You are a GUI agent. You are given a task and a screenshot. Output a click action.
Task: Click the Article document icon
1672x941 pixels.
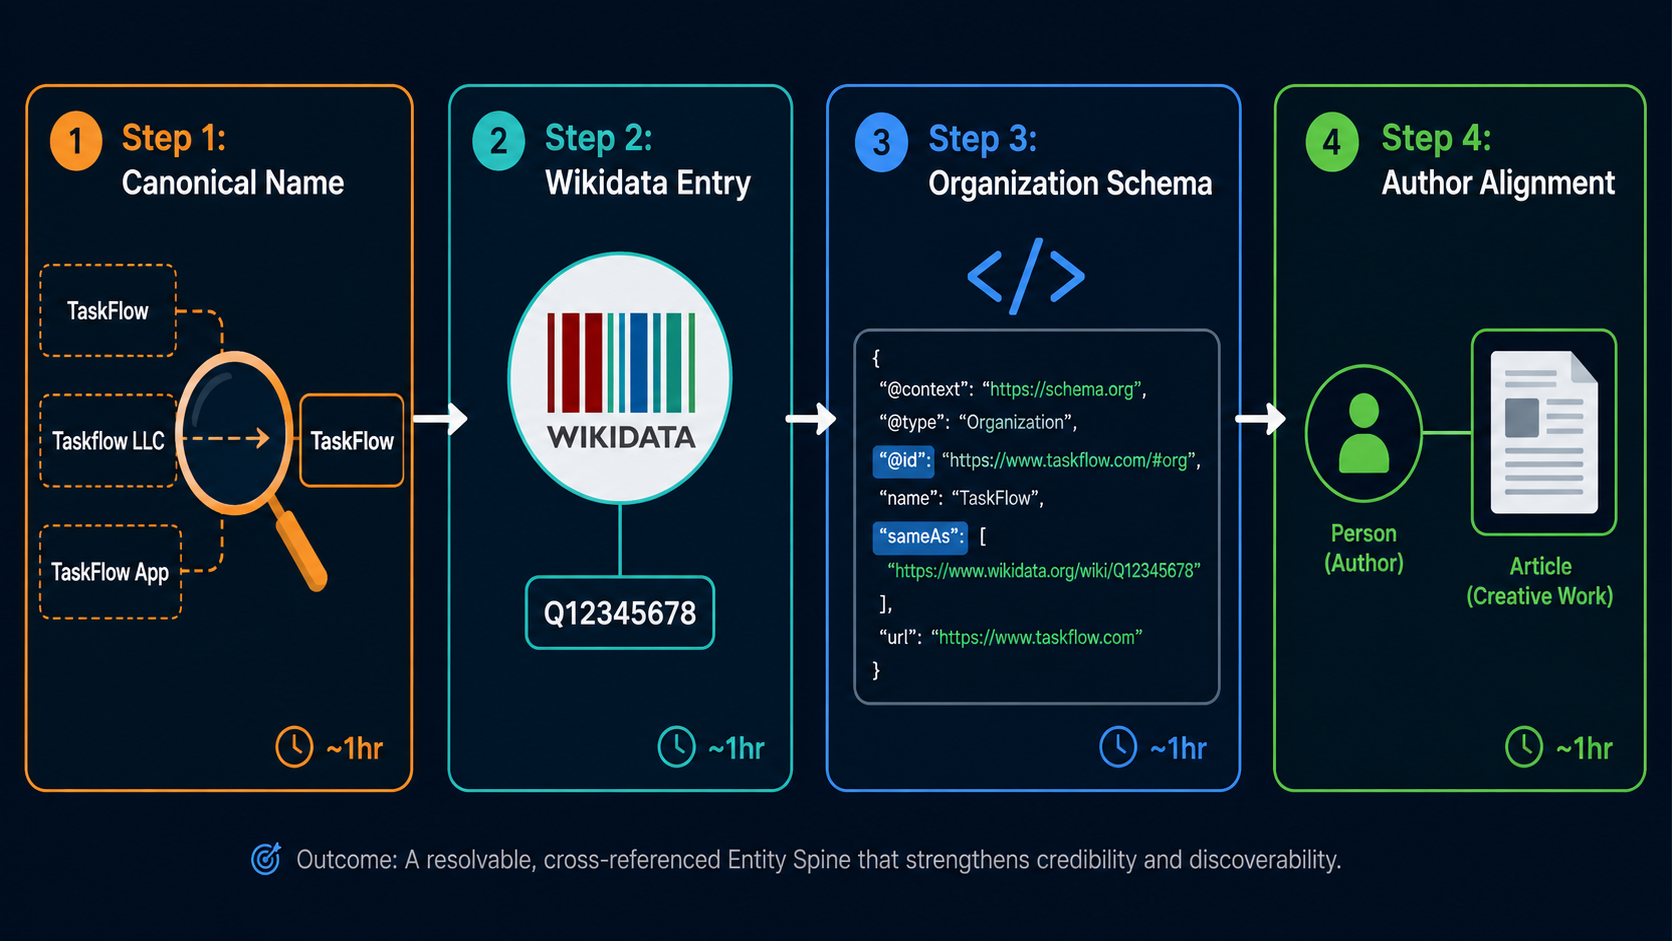pyautogui.click(x=1544, y=432)
